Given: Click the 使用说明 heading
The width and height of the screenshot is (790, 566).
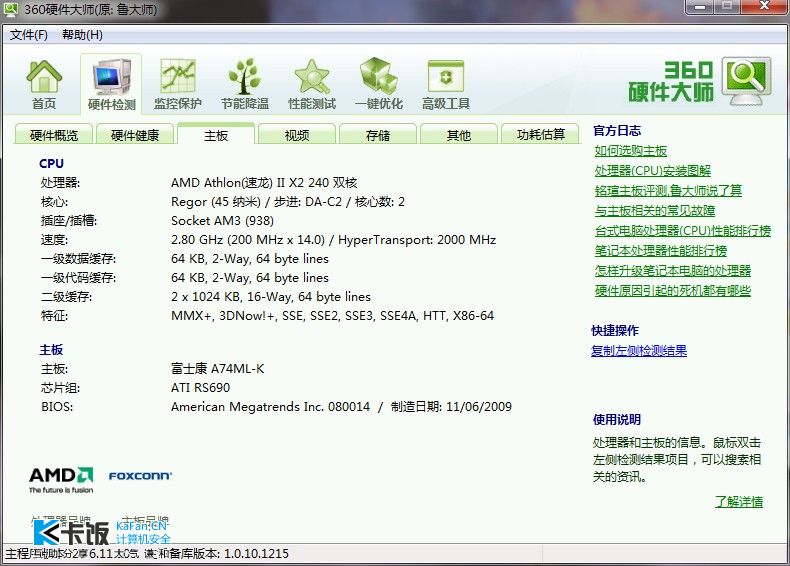Looking at the screenshot, I should point(617,419).
